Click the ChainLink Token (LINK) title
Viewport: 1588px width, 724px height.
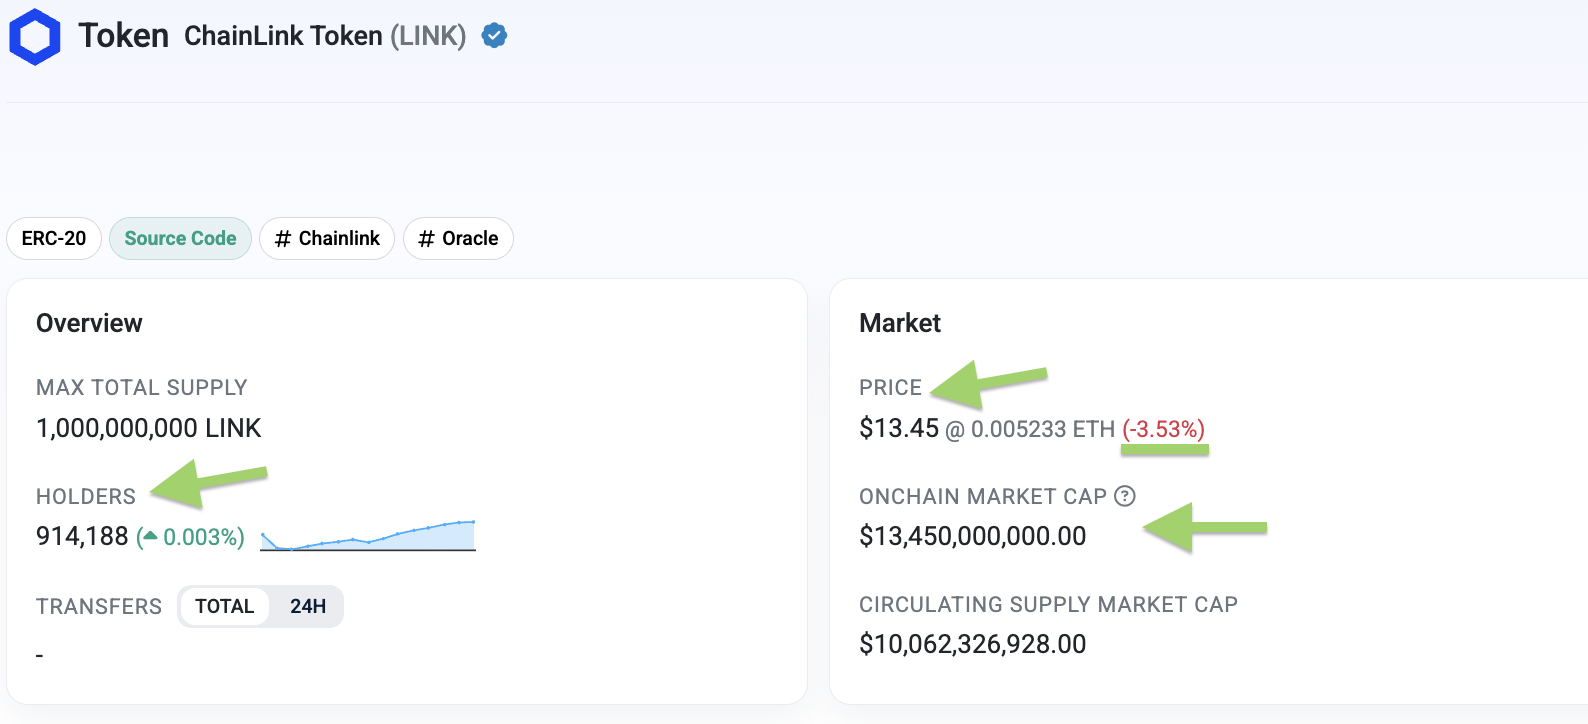coord(325,36)
